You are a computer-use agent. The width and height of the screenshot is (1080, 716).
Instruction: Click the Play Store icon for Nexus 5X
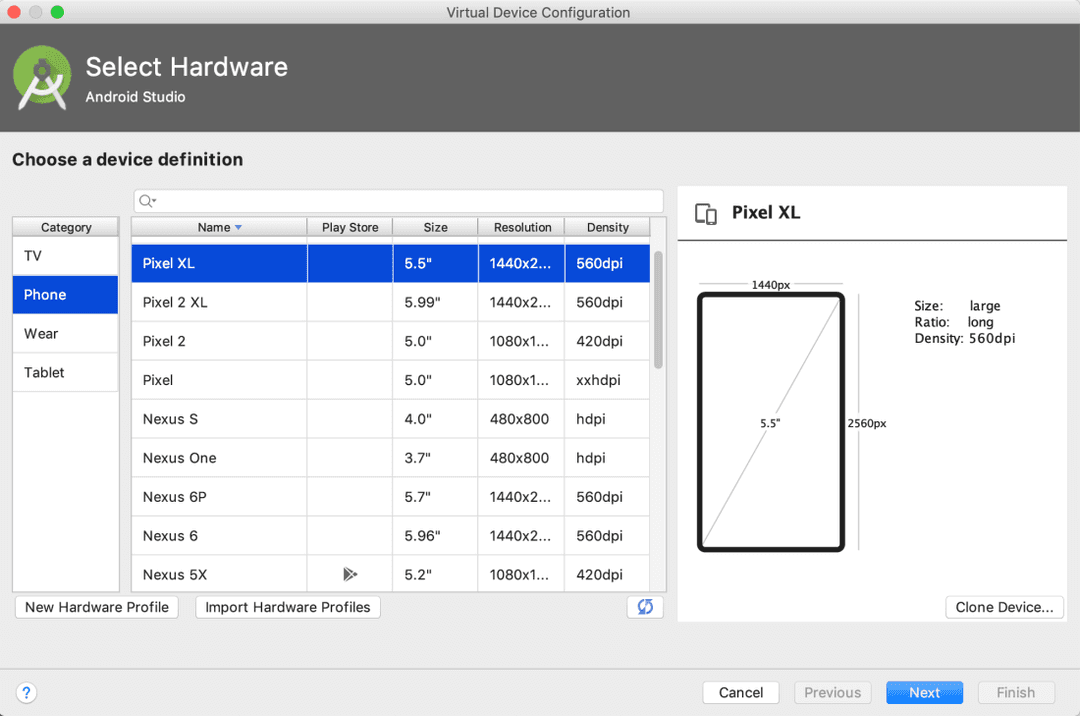pos(350,574)
